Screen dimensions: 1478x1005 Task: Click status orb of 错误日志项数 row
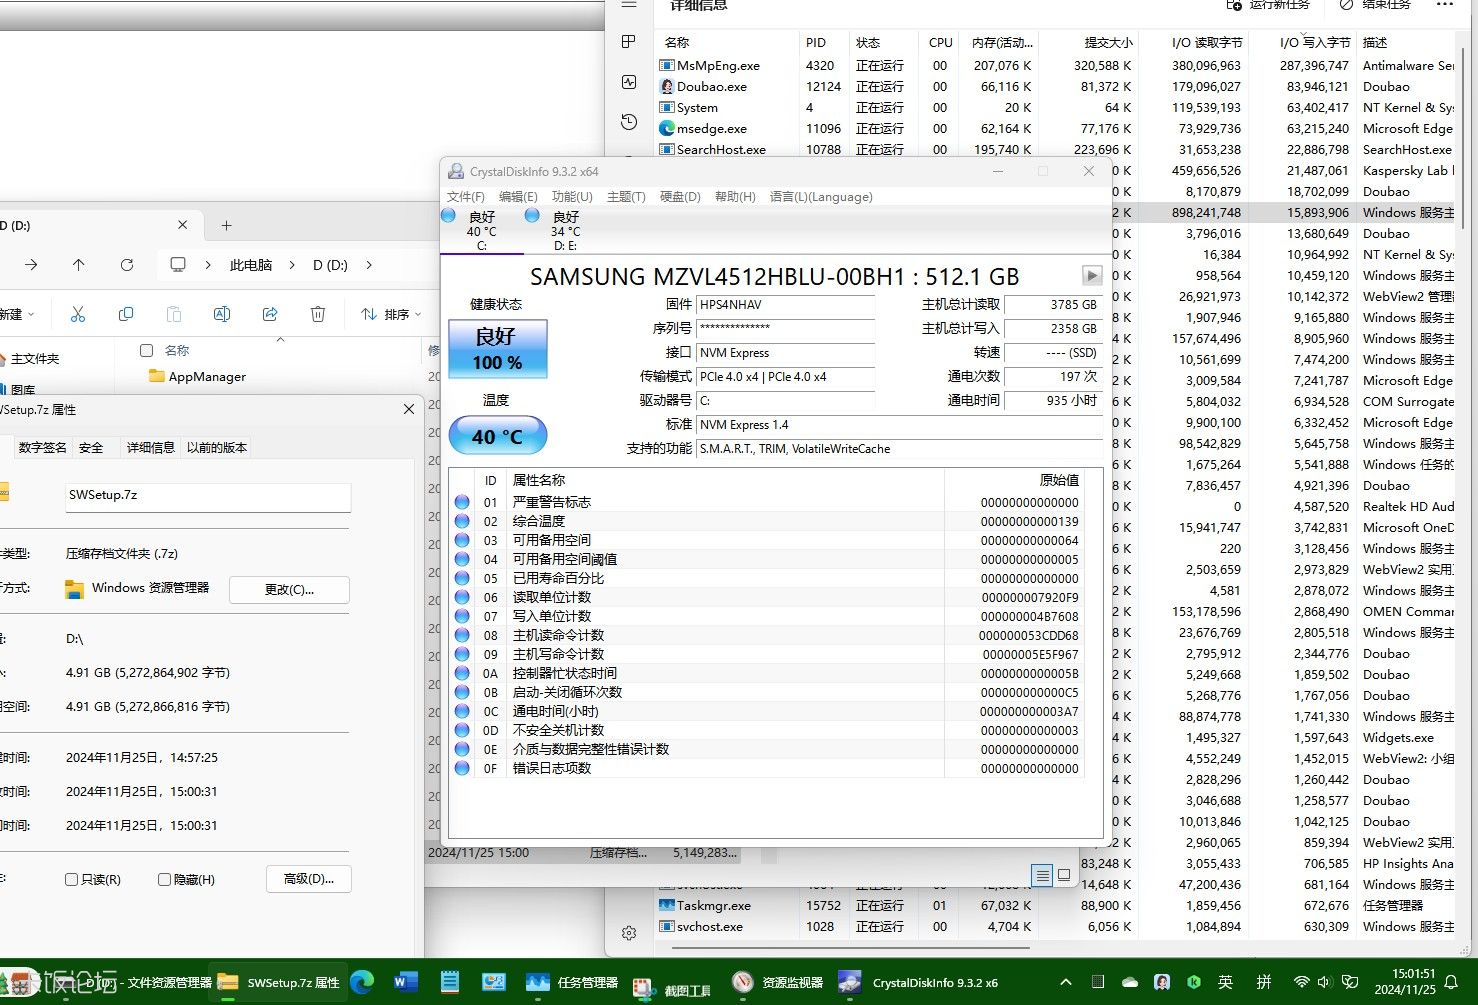coord(462,768)
